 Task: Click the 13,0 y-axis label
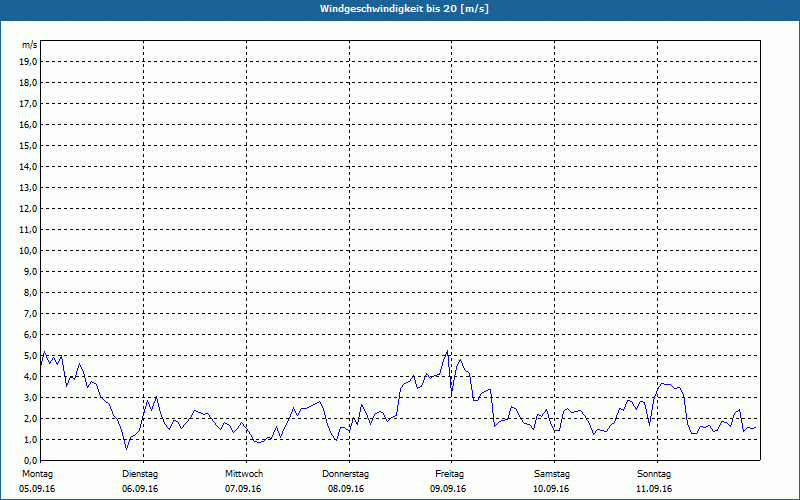(x=27, y=187)
